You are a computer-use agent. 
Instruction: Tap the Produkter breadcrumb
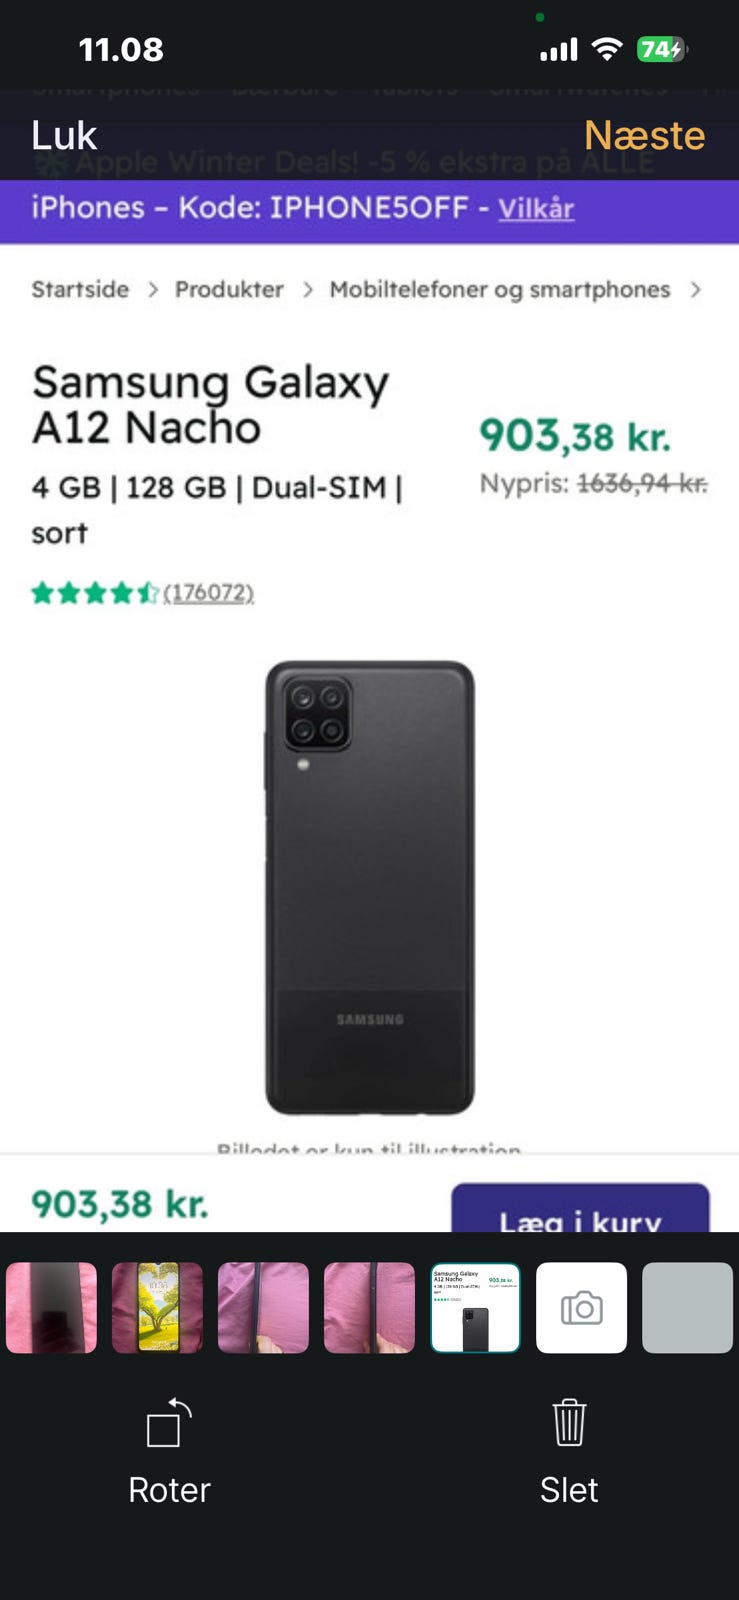229,289
